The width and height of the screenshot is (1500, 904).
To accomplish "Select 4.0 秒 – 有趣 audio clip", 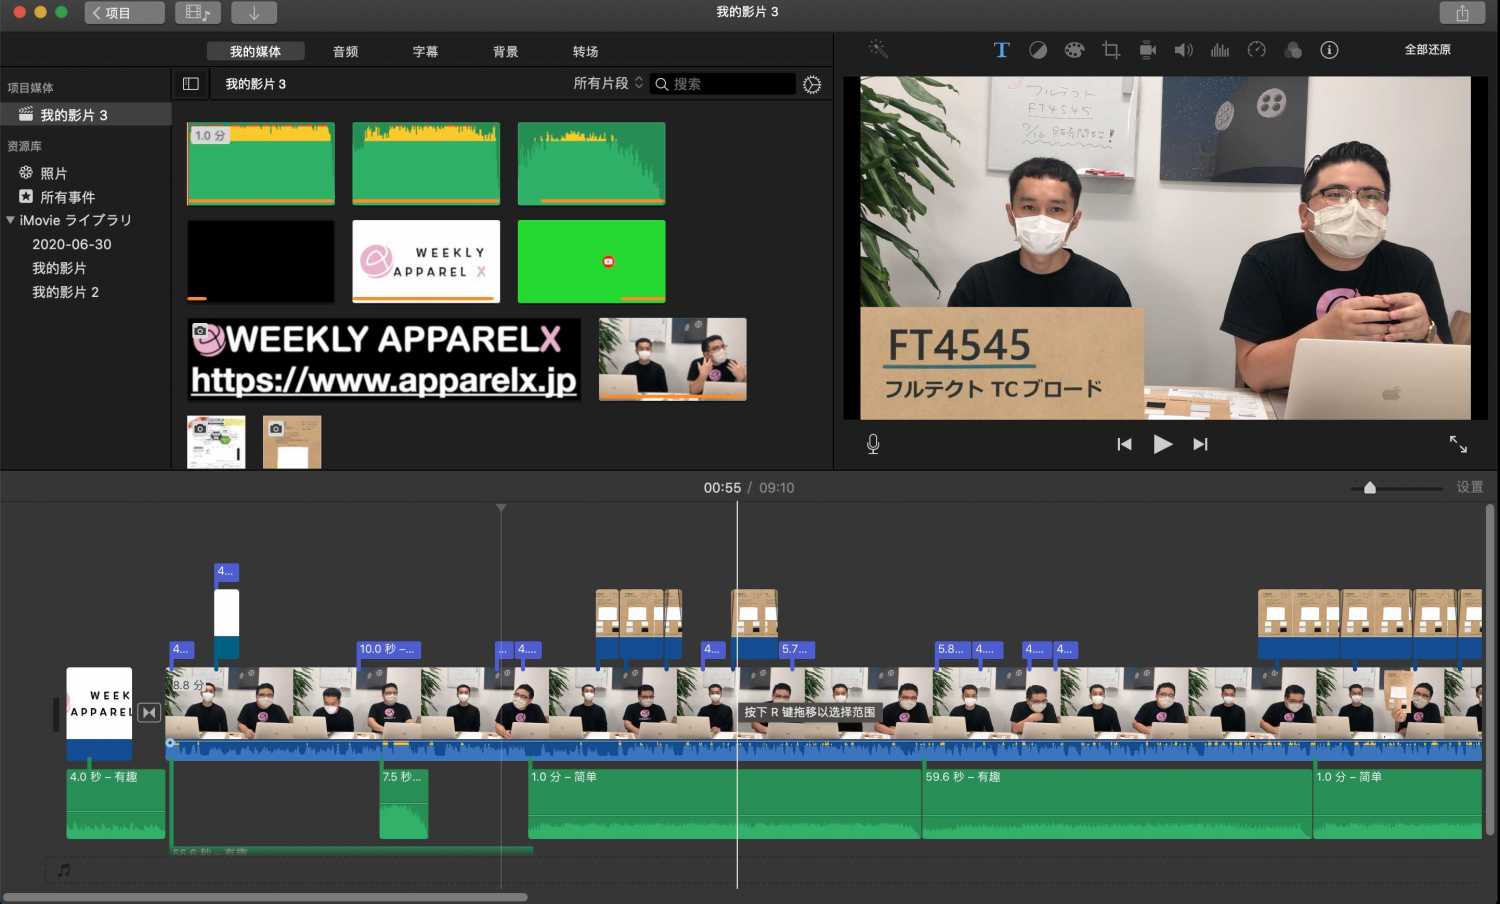I will [115, 803].
